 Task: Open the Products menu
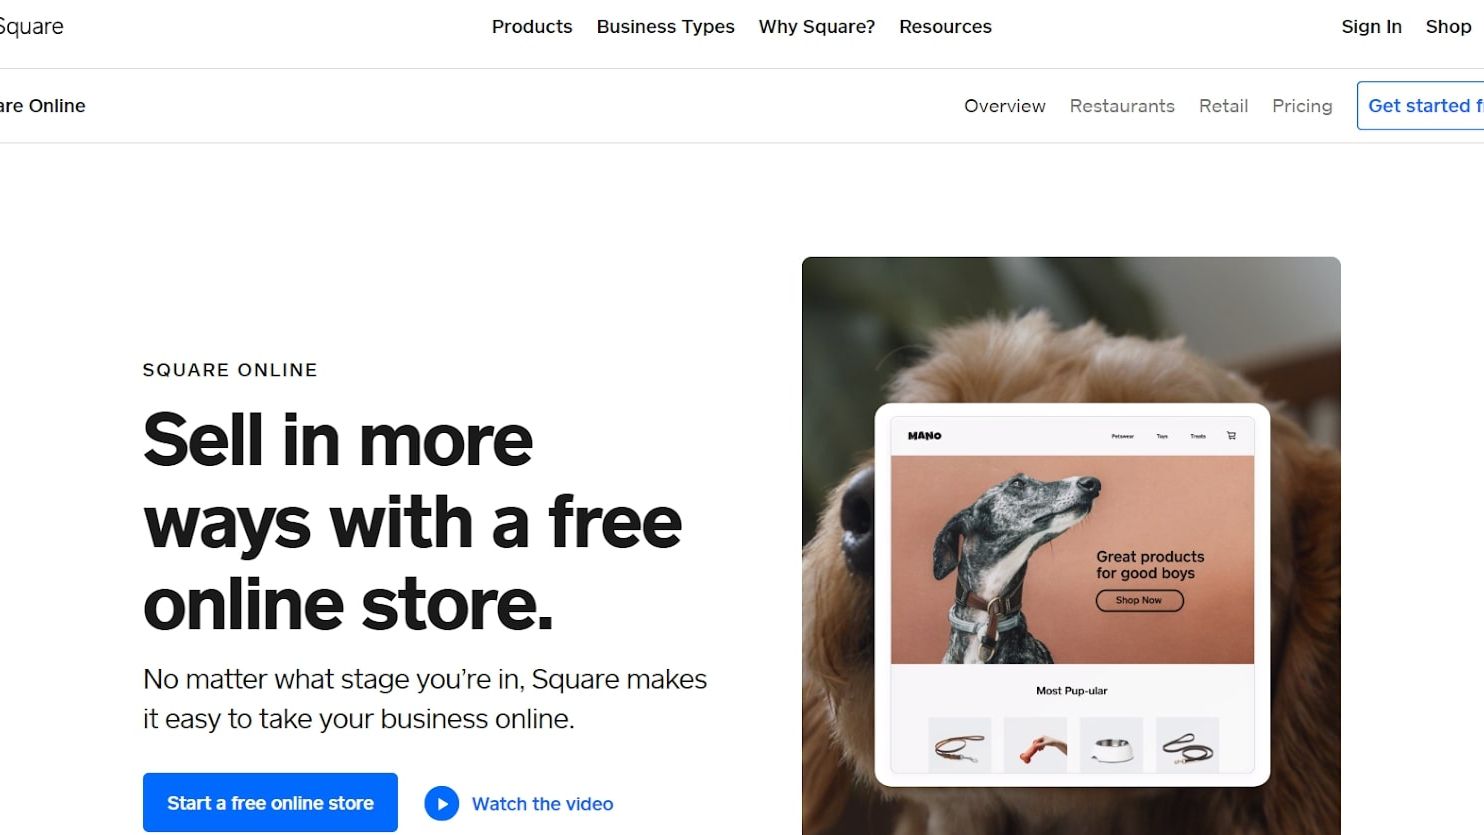pos(532,27)
